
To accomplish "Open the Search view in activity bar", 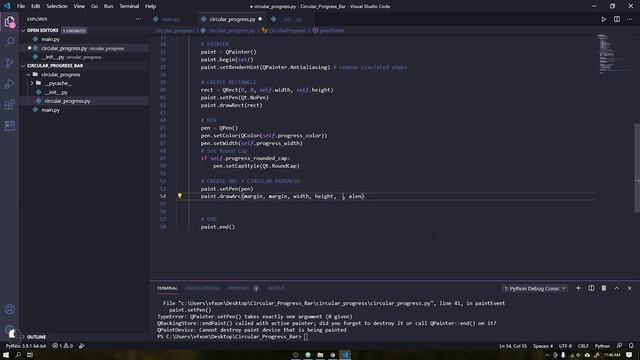I will (x=9, y=42).
